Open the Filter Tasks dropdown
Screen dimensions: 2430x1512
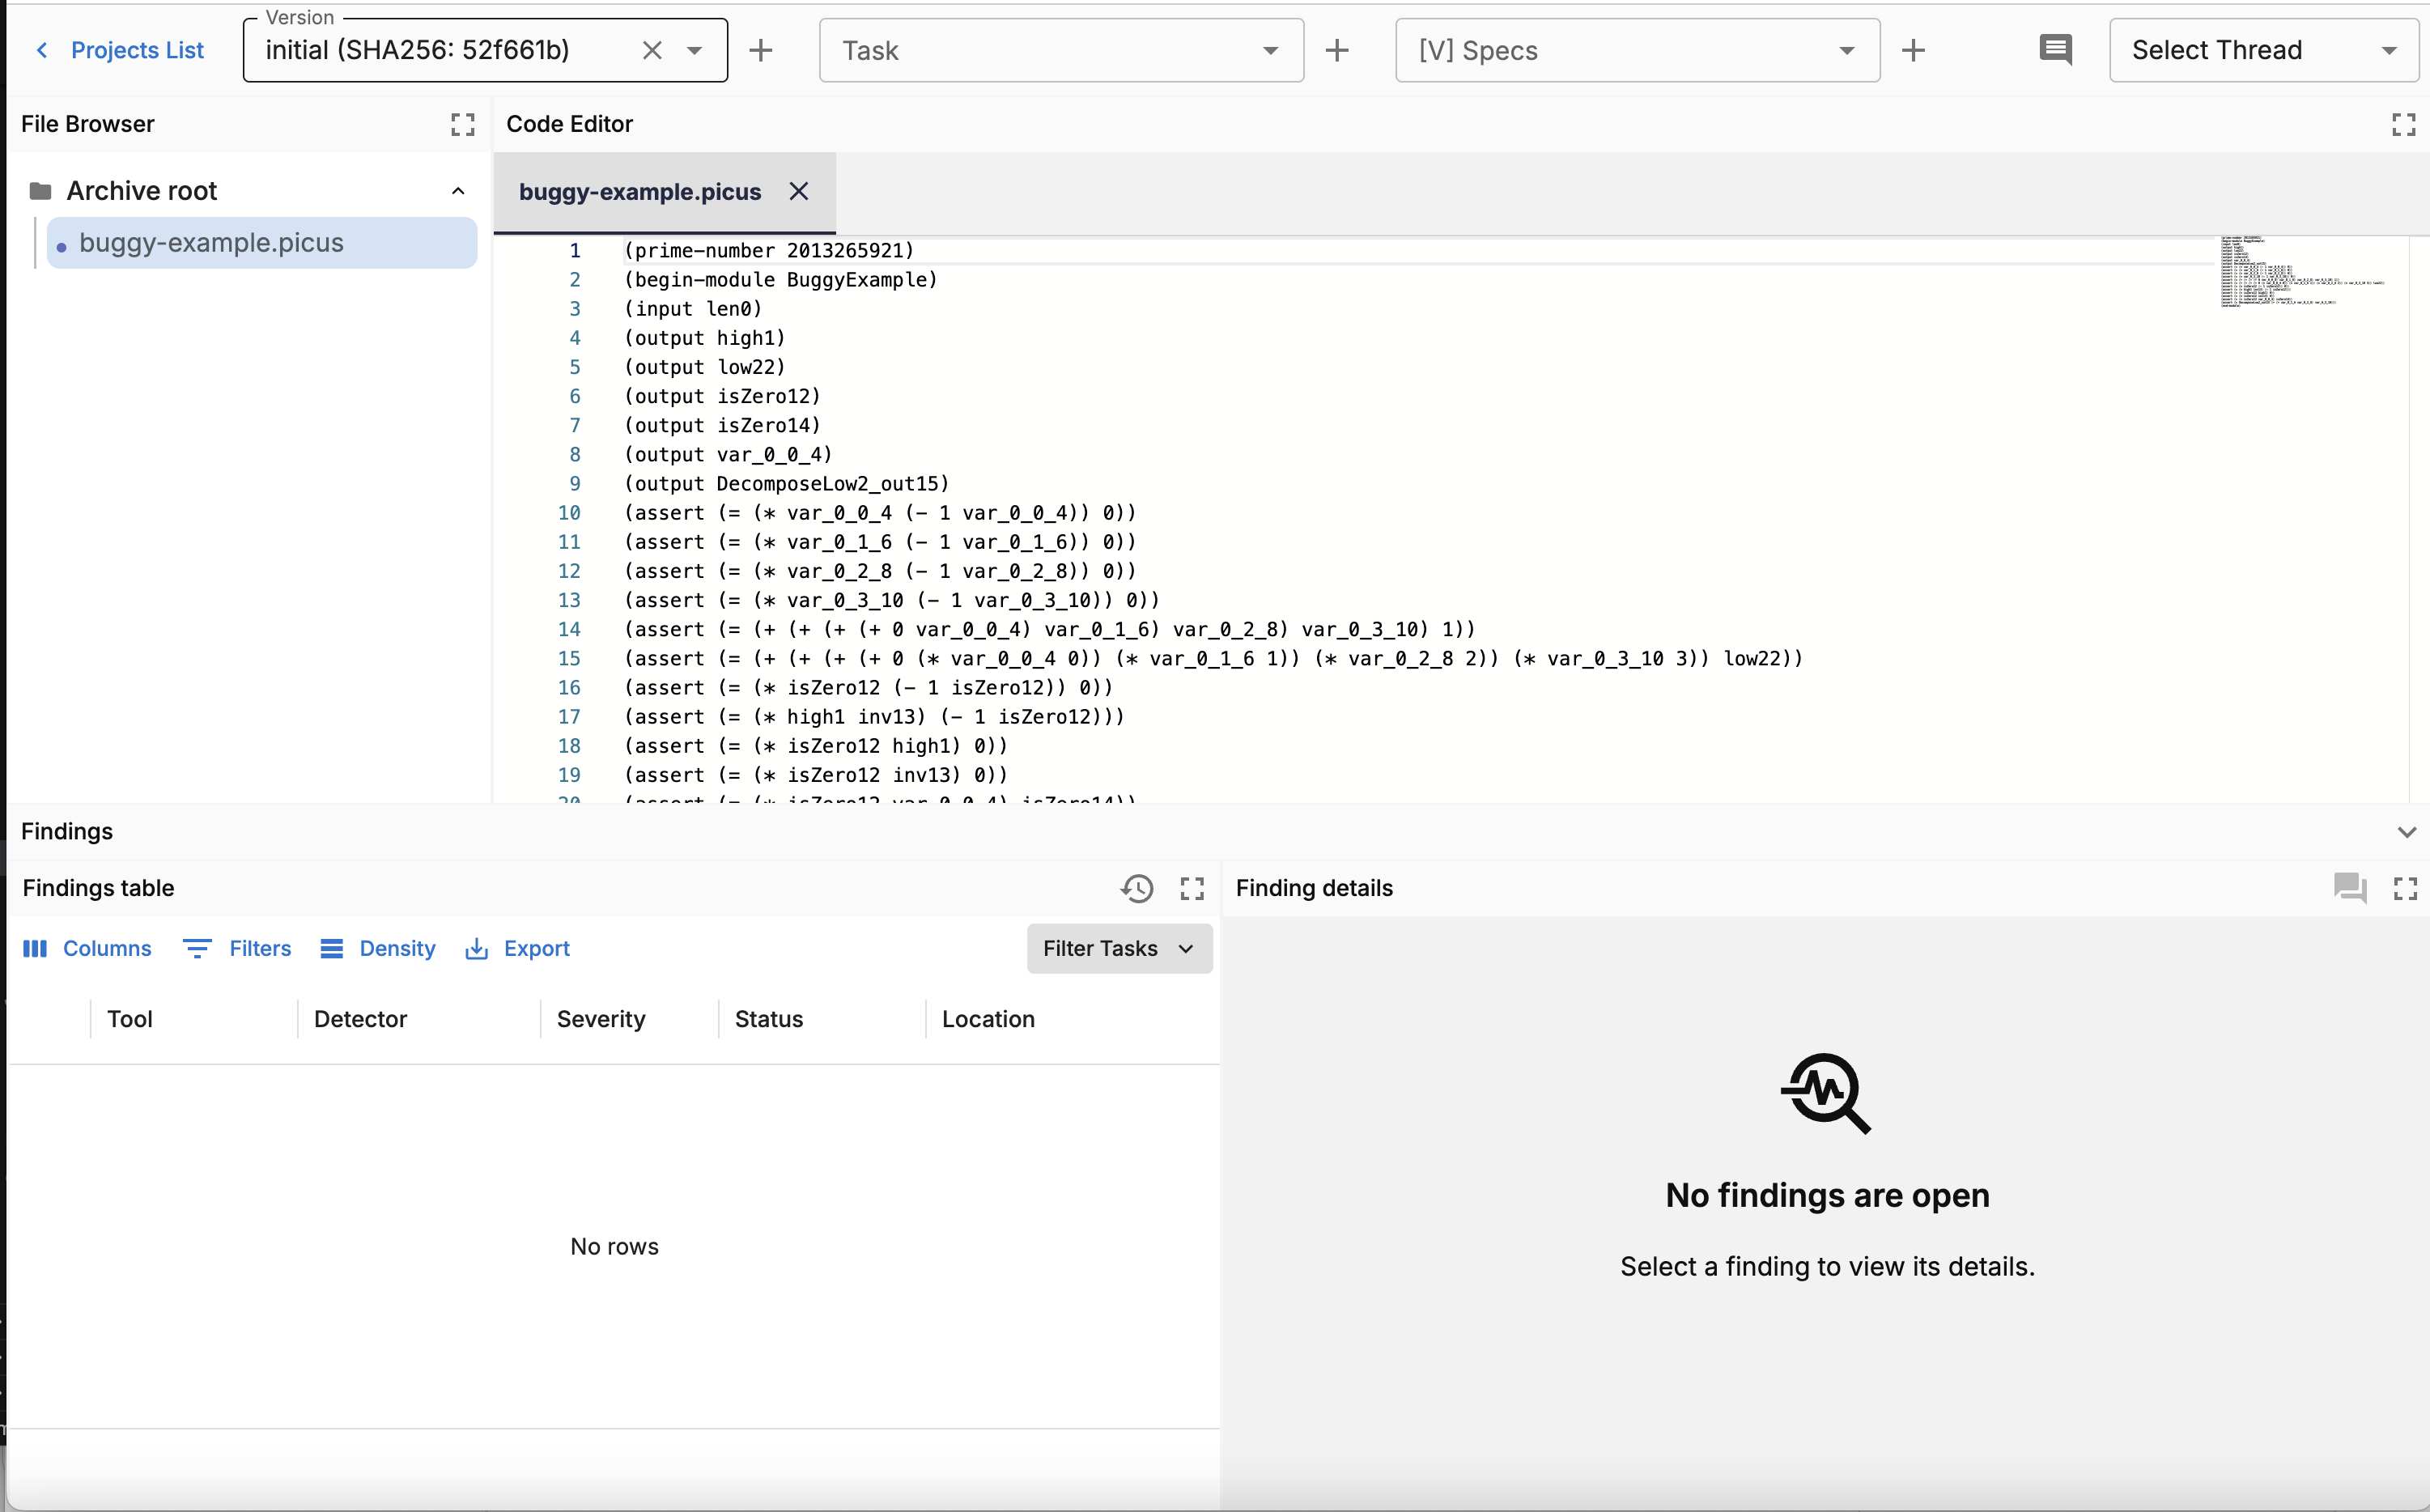point(1118,948)
